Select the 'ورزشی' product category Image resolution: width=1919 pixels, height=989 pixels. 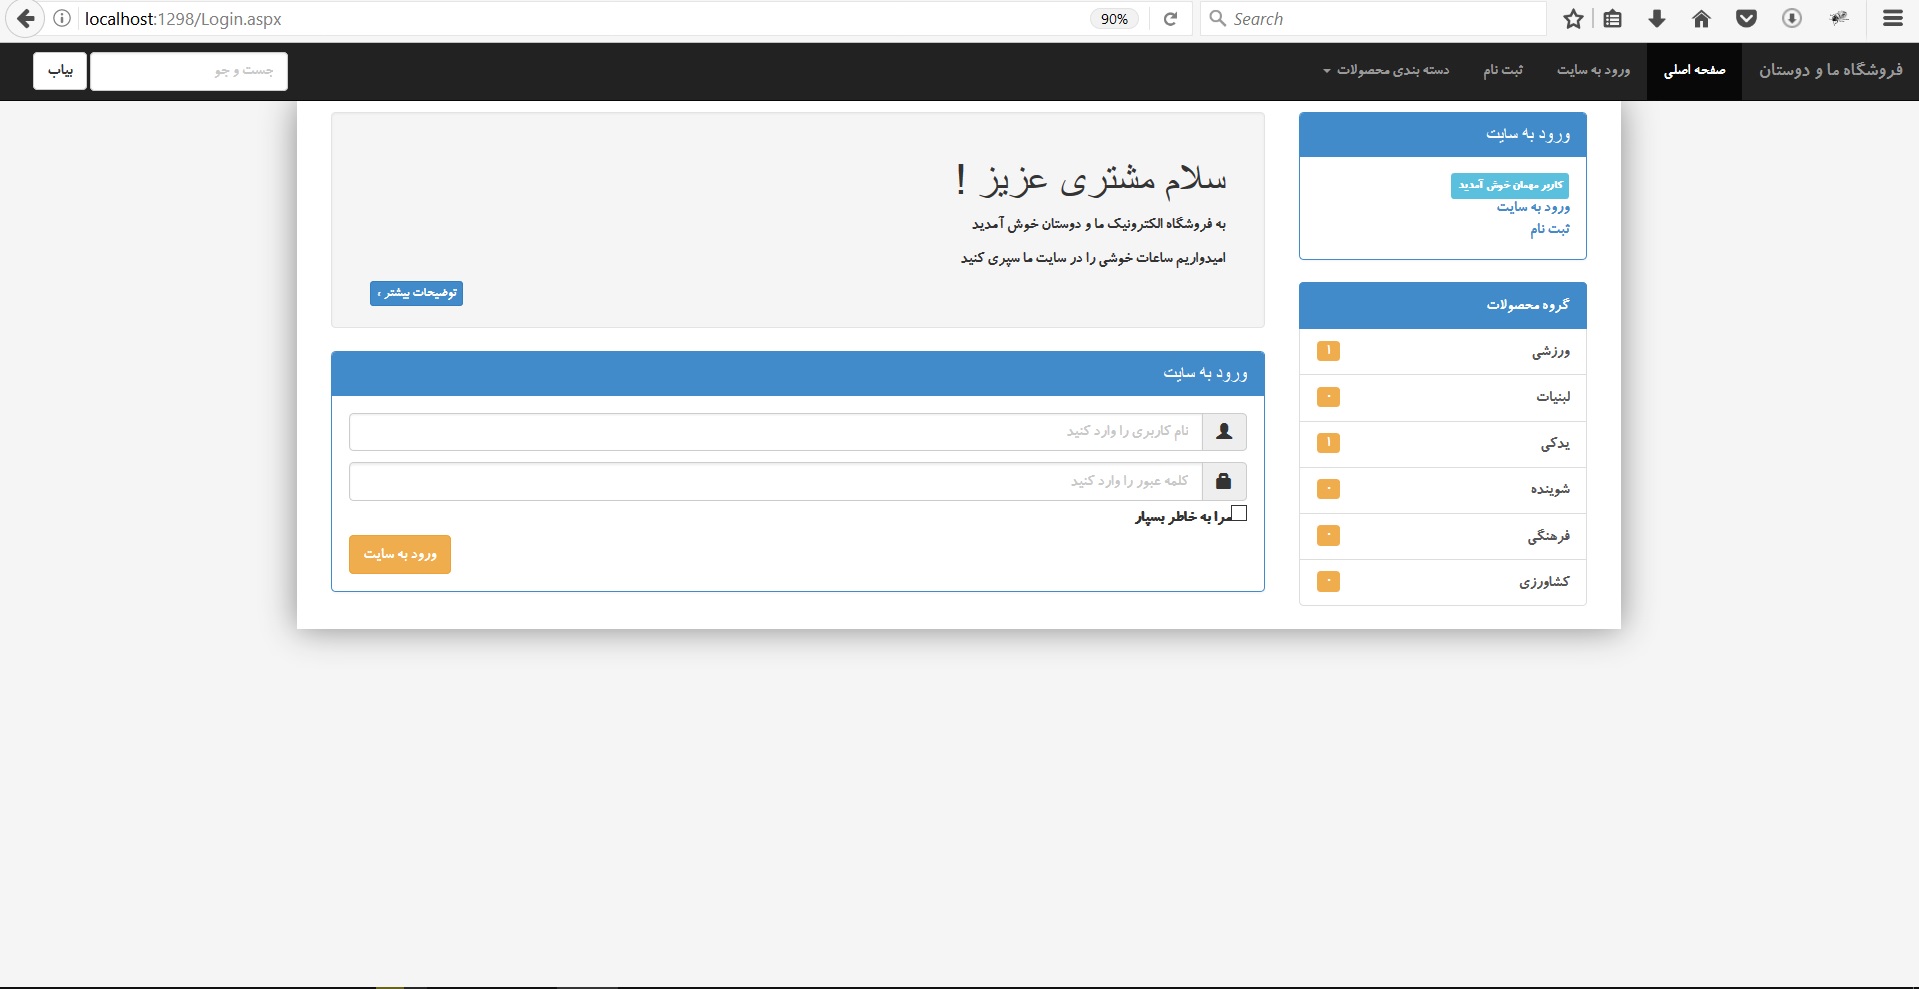(x=1443, y=352)
